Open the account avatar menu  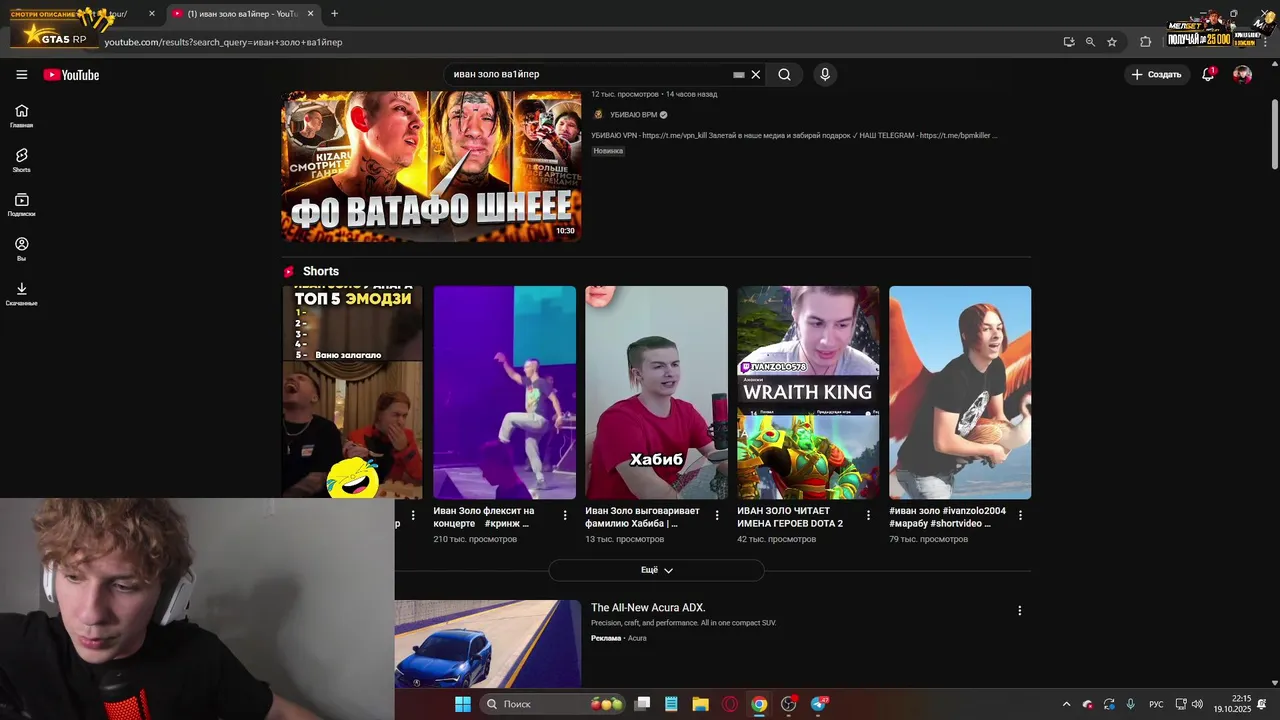pyautogui.click(x=1242, y=75)
